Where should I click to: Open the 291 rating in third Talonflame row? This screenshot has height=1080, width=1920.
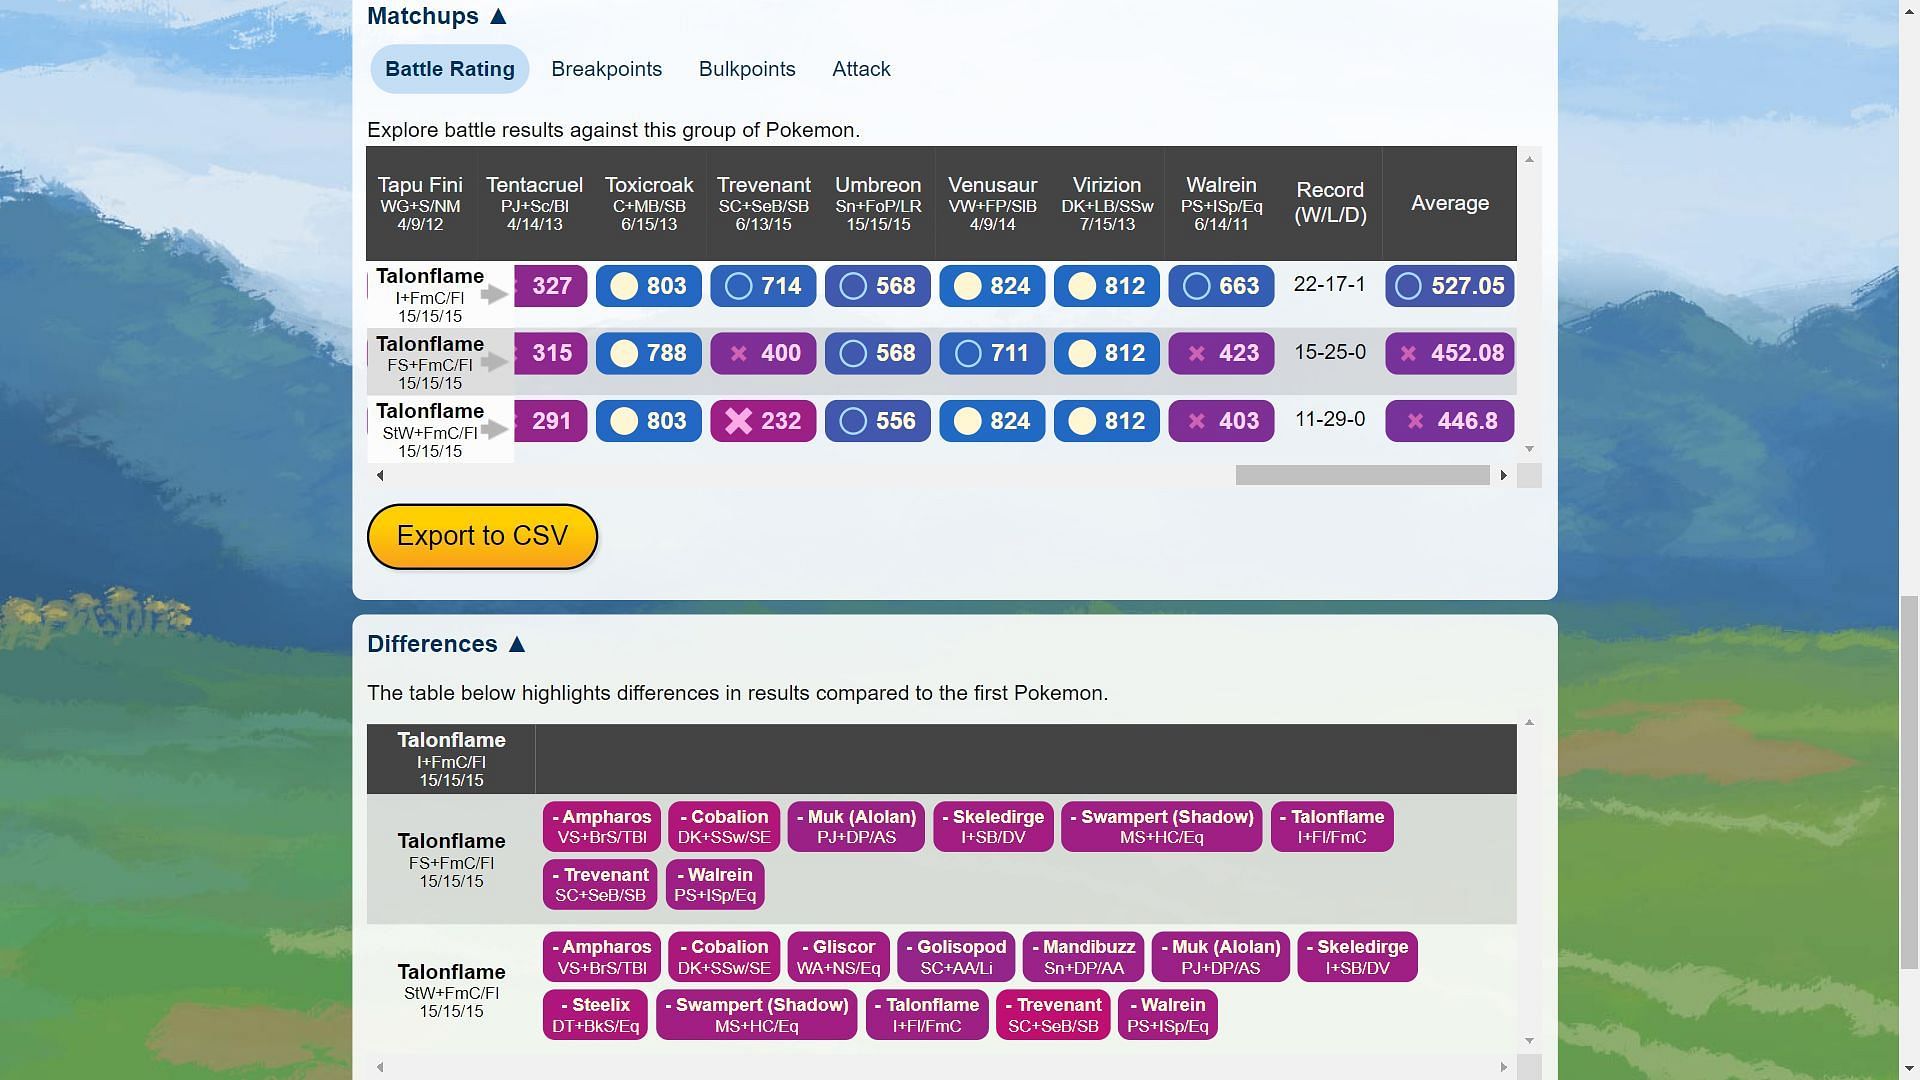click(x=551, y=421)
